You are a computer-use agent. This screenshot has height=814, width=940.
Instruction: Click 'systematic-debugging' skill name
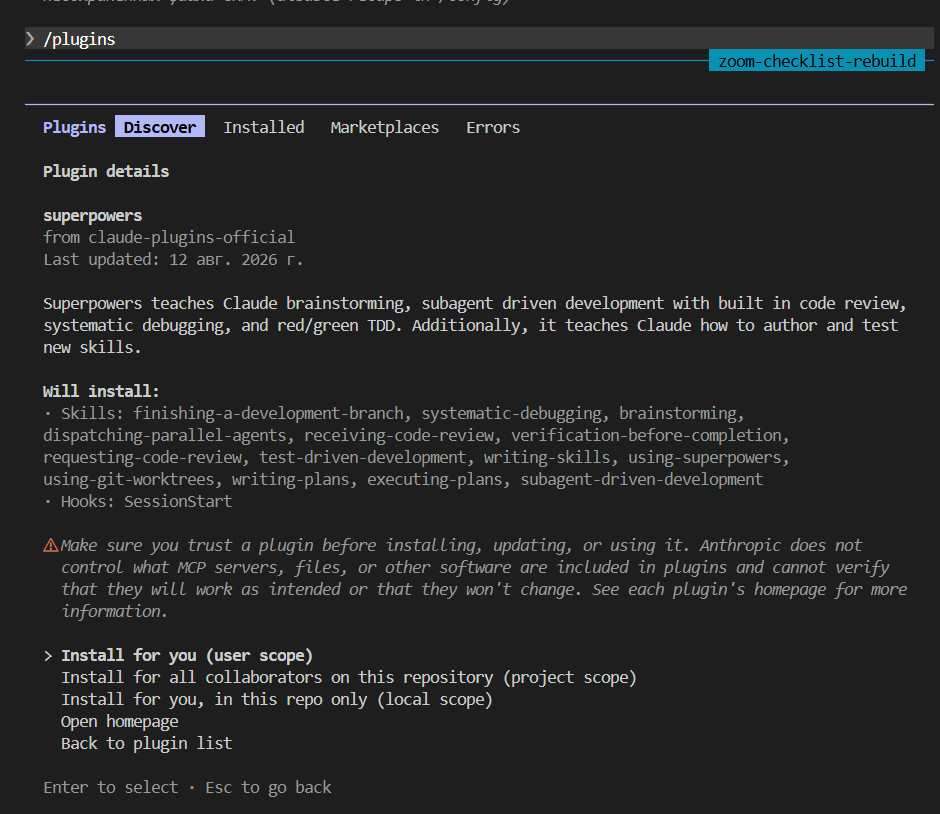pos(511,414)
